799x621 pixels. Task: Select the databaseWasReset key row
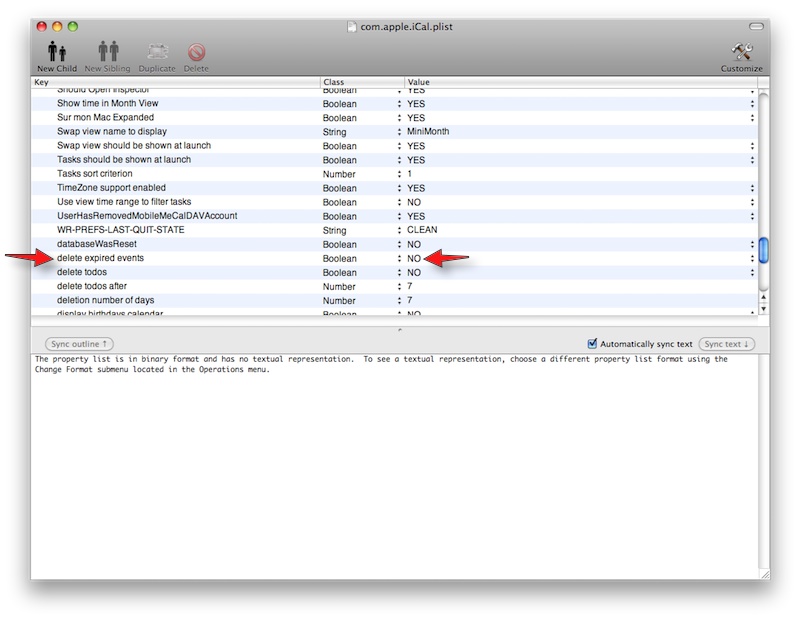[x=97, y=244]
